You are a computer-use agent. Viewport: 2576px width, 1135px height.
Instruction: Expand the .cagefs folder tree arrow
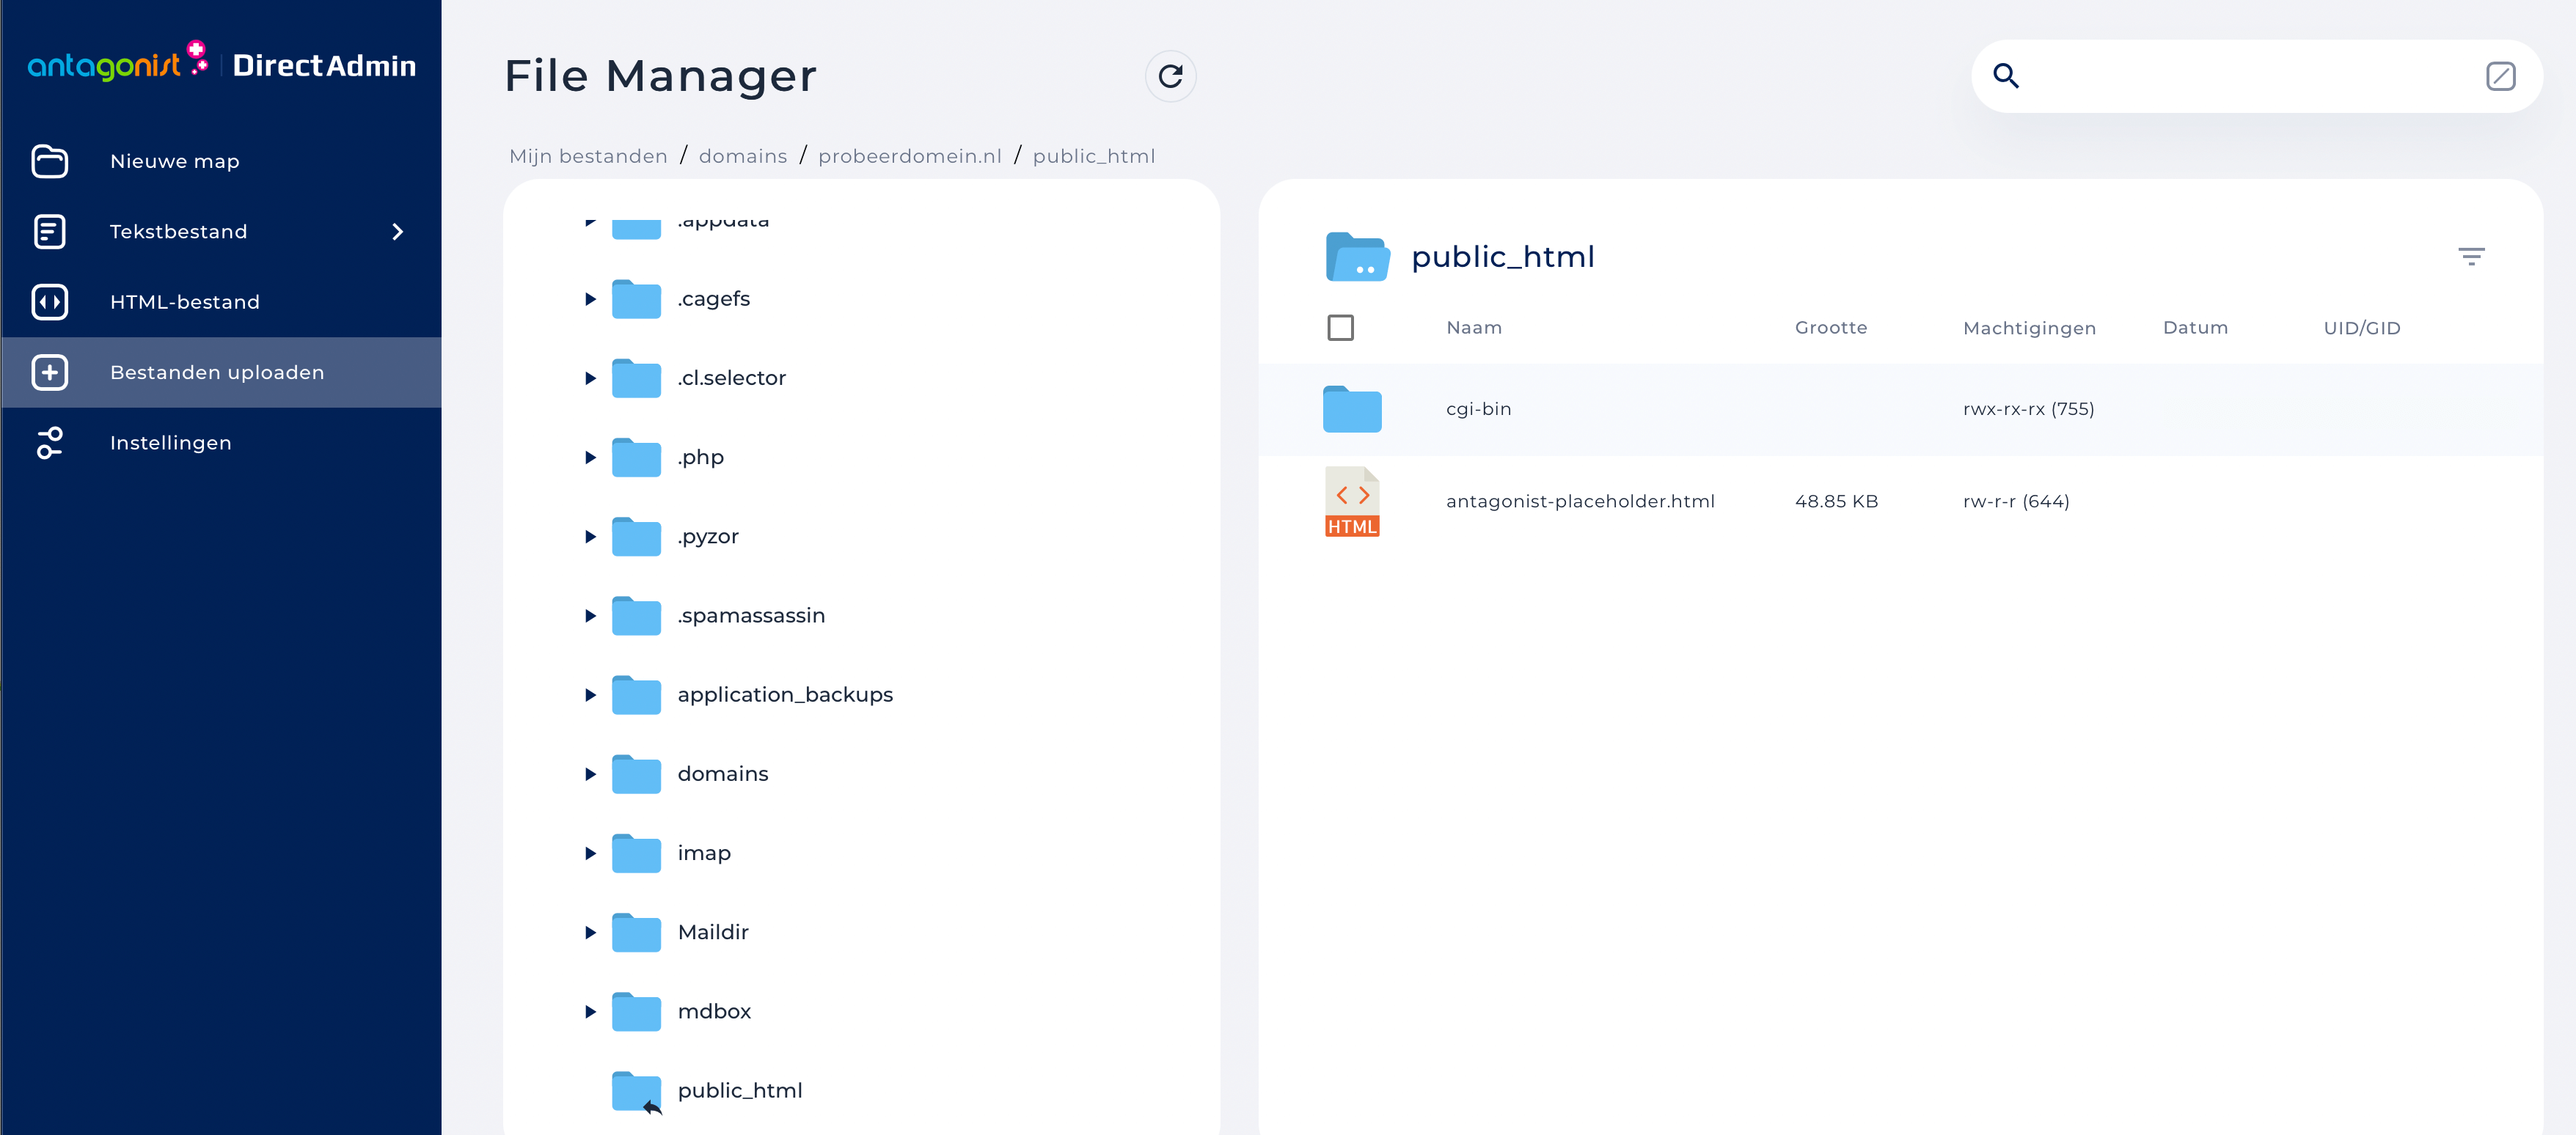point(590,299)
